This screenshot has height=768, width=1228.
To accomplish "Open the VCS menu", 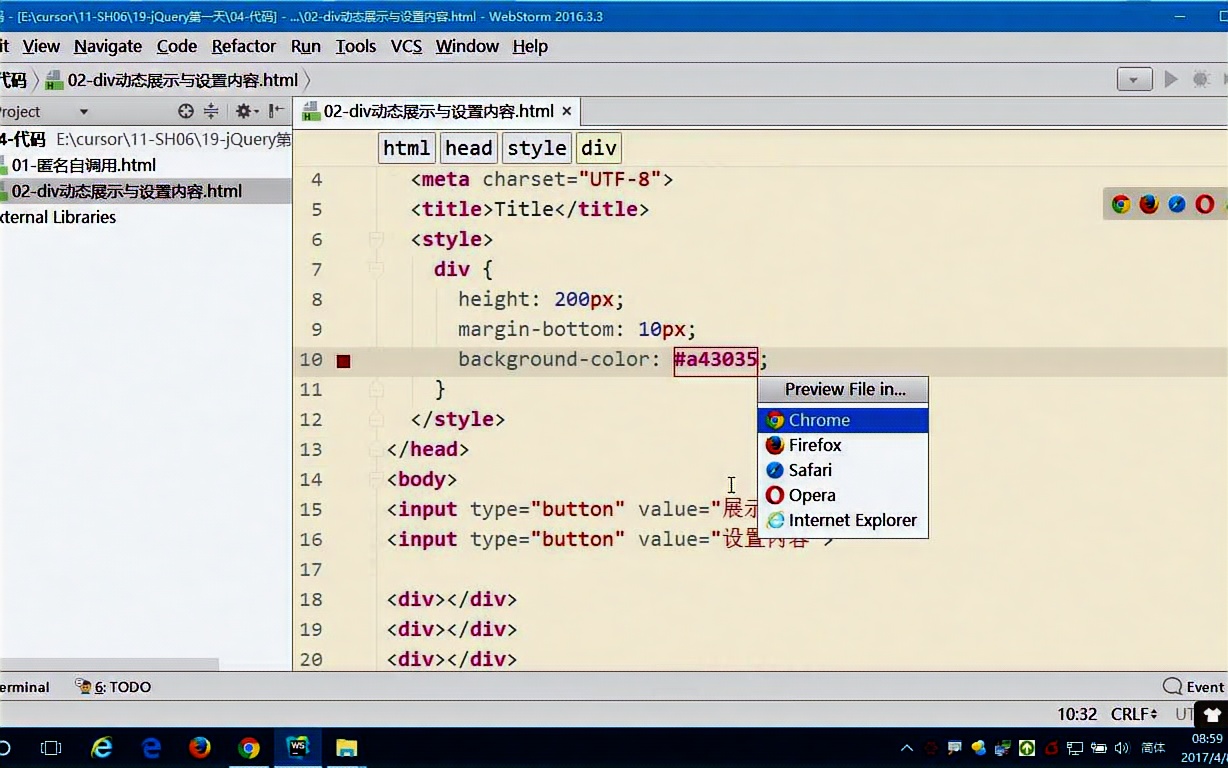I will (x=406, y=46).
